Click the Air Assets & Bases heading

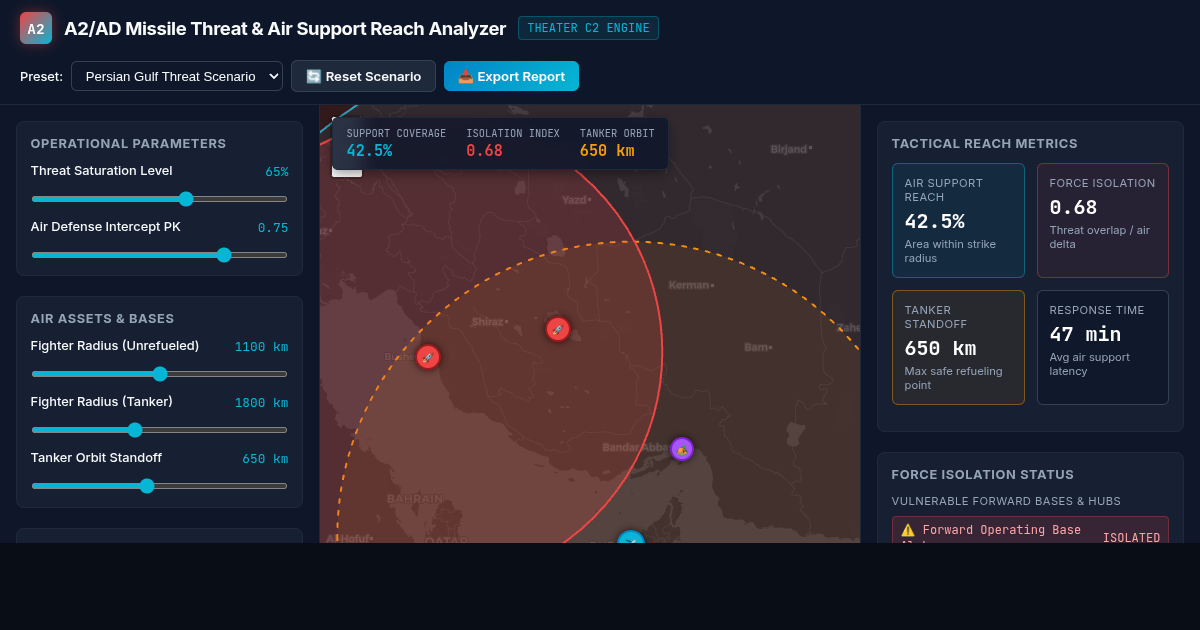pyautogui.click(x=102, y=318)
